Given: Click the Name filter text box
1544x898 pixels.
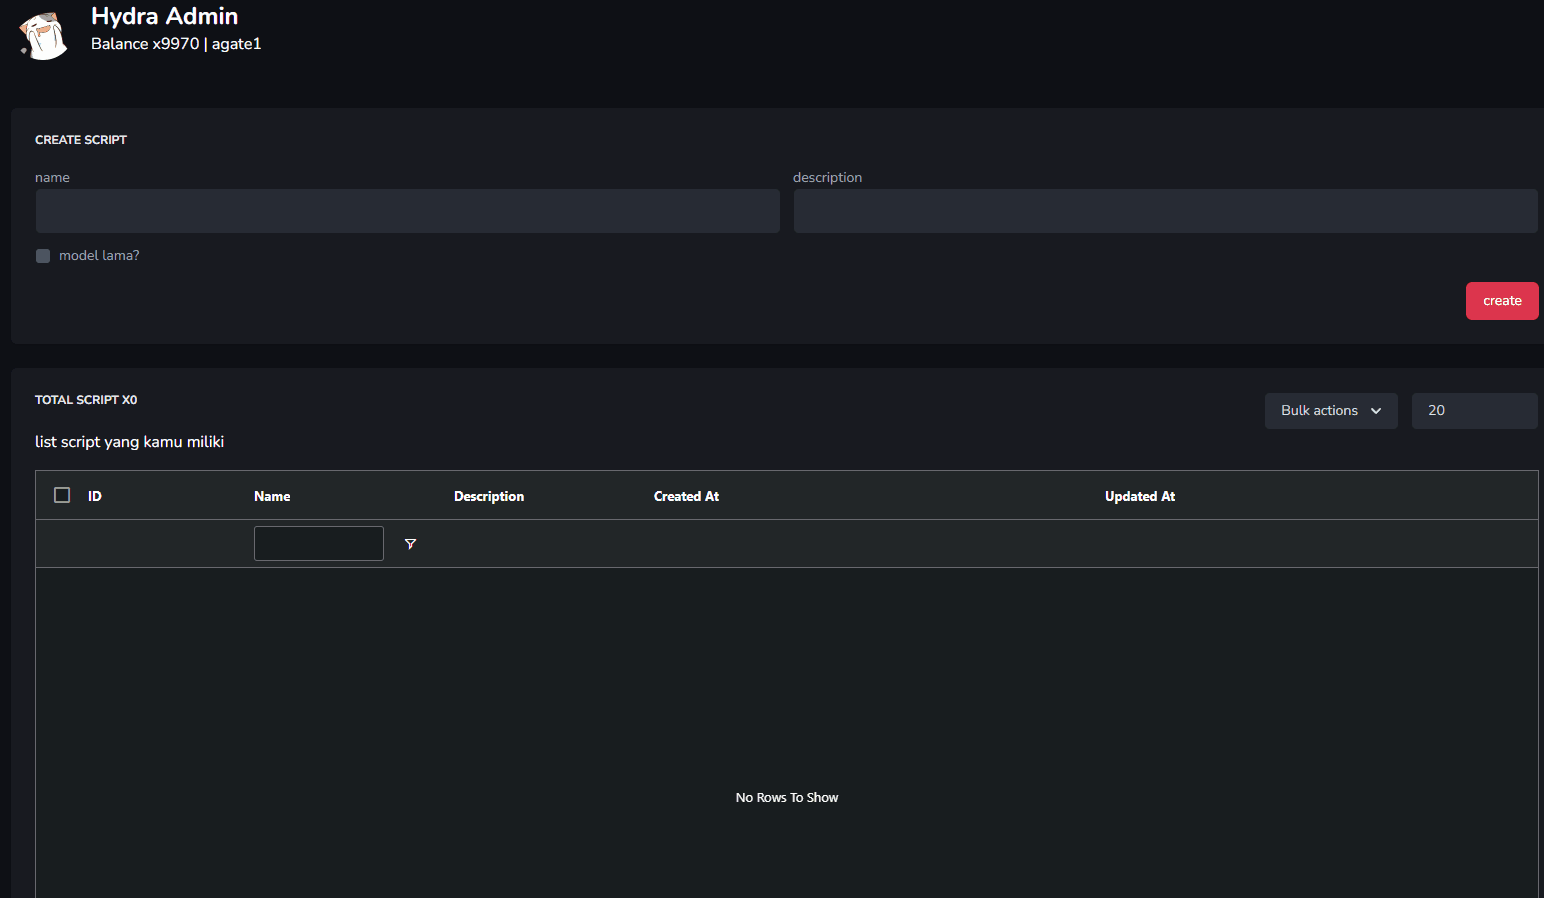Looking at the screenshot, I should pyautogui.click(x=318, y=544).
